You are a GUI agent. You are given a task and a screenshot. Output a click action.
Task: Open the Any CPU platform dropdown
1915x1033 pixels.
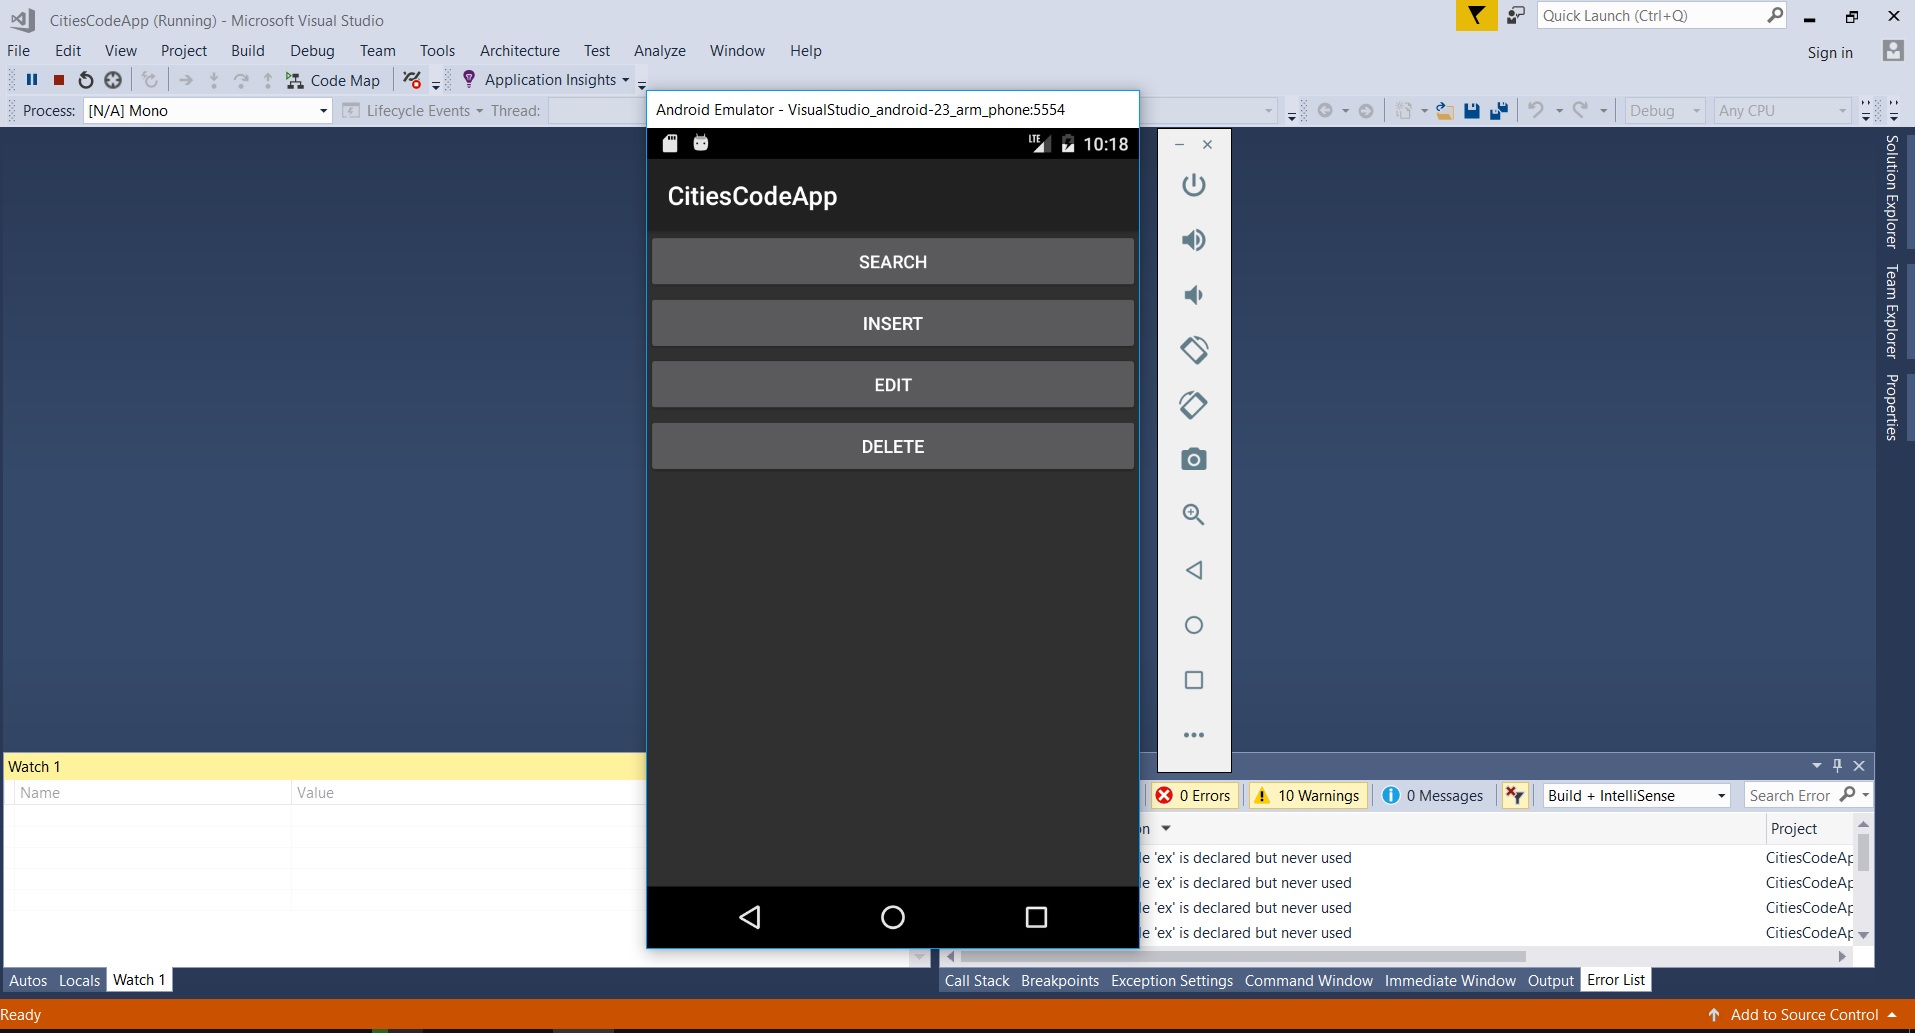1783,111
